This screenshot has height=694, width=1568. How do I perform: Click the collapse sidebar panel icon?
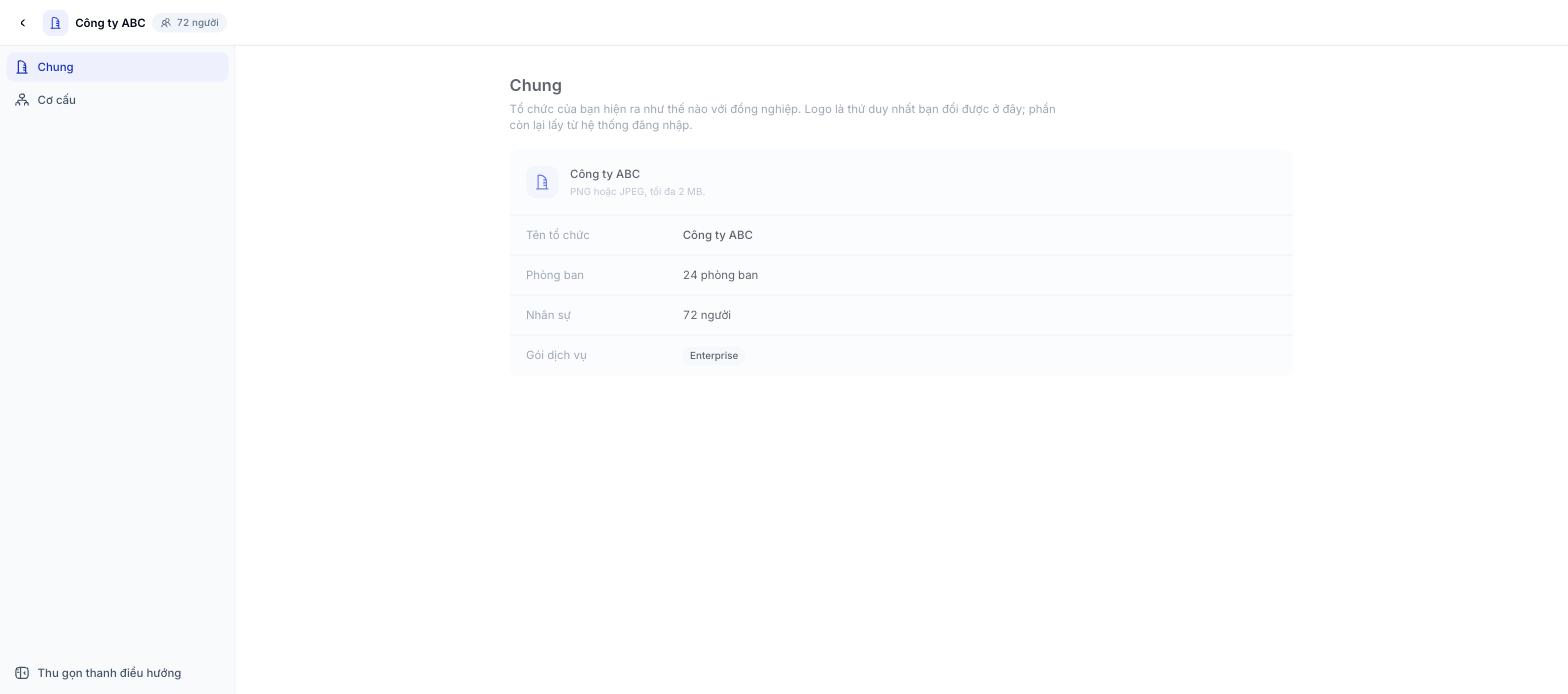[22, 673]
